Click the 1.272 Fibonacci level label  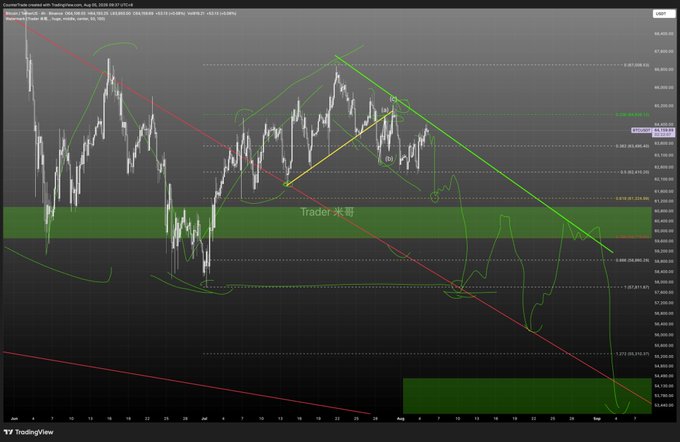(632, 354)
